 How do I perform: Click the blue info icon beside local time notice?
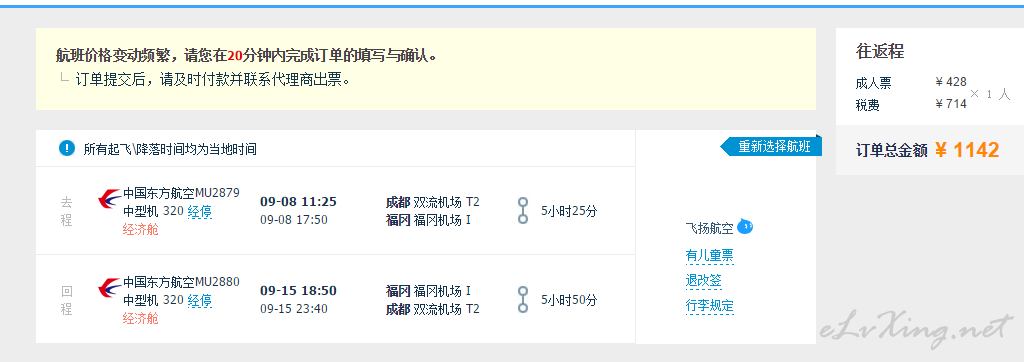click(67, 148)
